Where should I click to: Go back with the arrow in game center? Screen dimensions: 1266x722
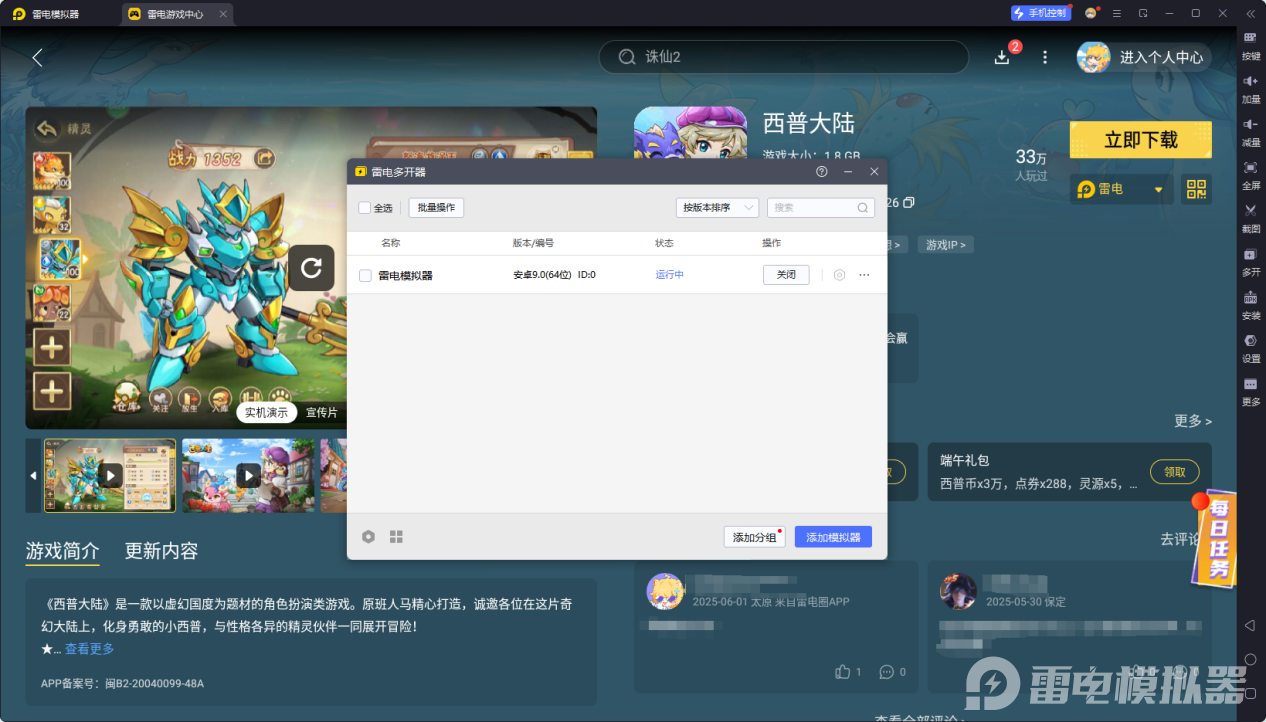pos(37,57)
